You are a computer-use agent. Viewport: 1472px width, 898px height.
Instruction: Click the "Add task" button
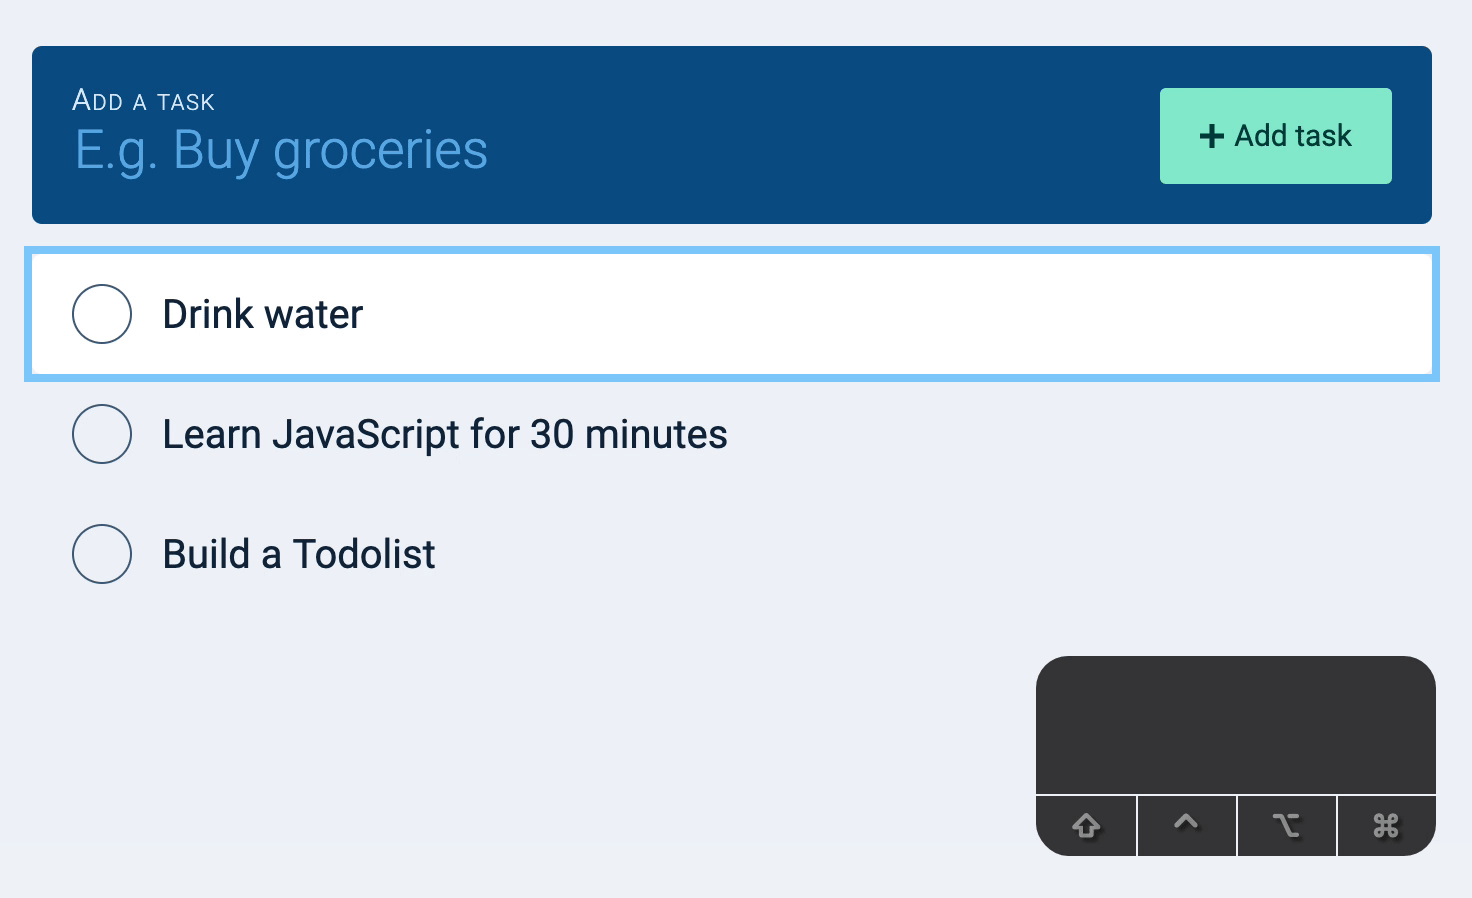[1275, 135]
